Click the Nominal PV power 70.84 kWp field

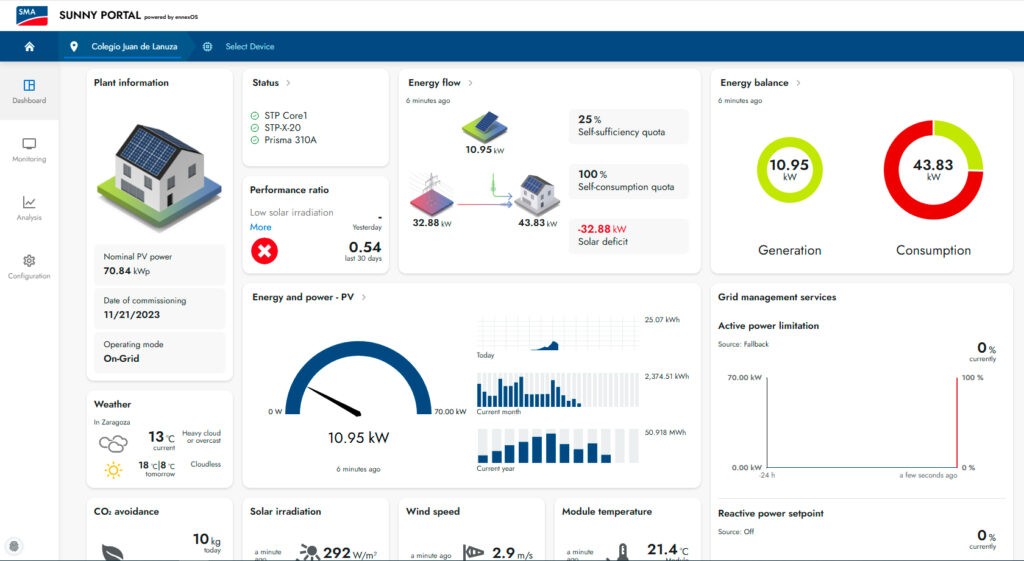pyautogui.click(x=159, y=264)
